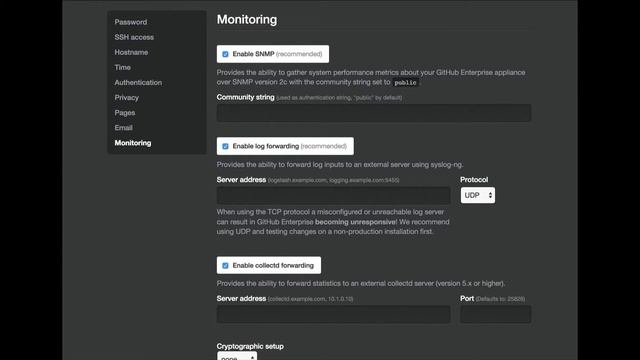Switch to Authentication settings

[138, 82]
